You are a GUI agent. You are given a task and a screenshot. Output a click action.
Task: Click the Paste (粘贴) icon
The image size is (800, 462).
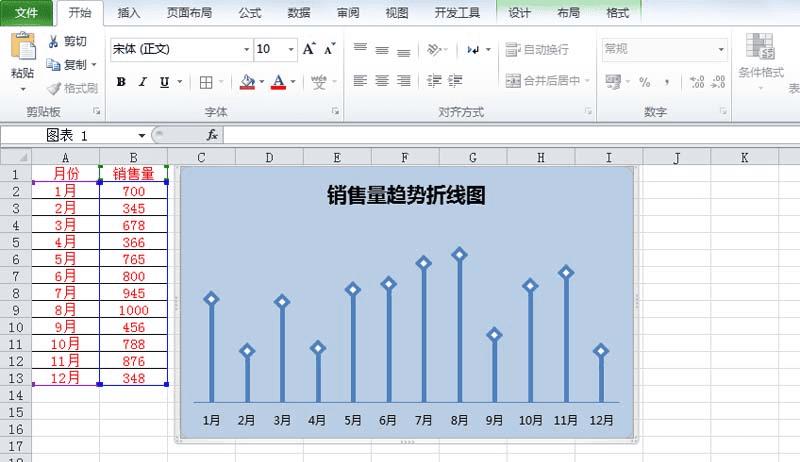point(23,47)
